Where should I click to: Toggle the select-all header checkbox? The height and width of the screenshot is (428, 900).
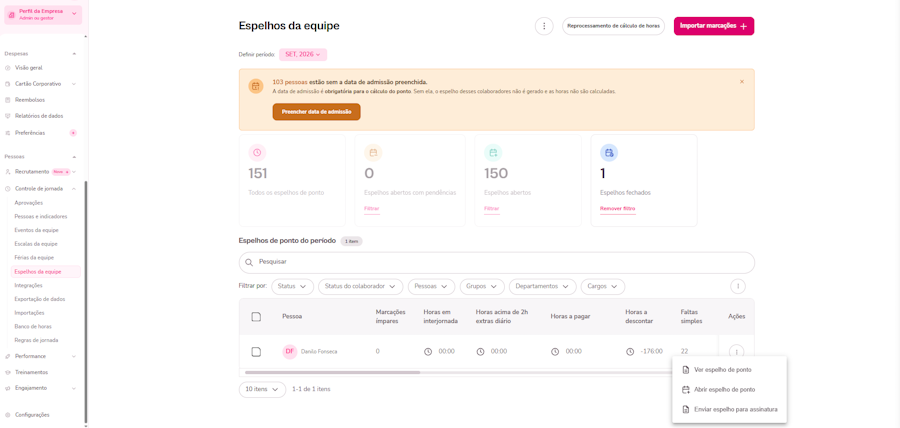(257, 317)
